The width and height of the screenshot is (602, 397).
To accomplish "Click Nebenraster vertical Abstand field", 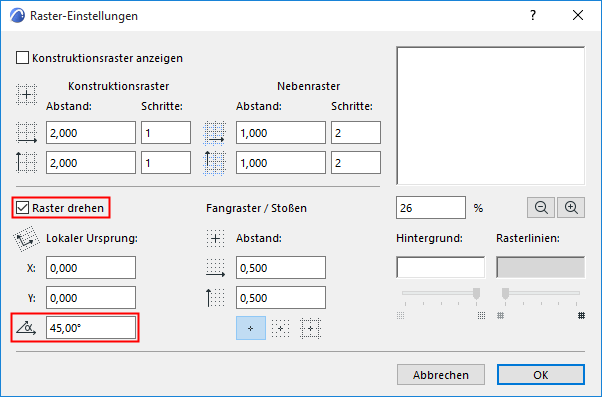I will point(281,162).
